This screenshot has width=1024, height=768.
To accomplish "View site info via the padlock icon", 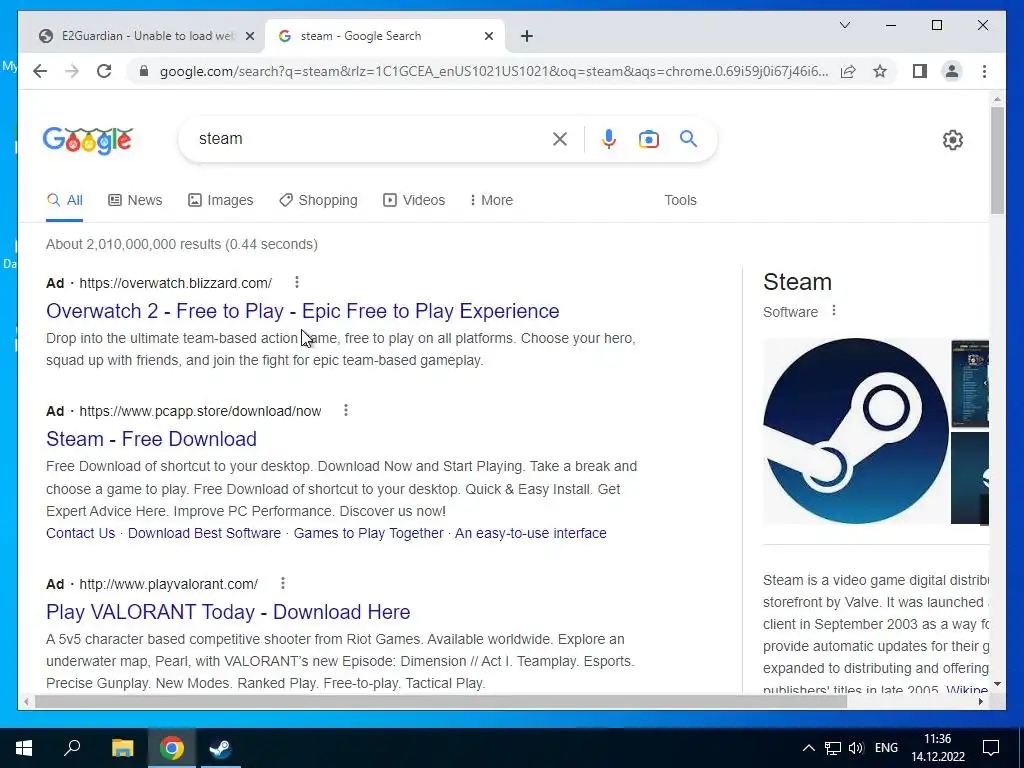I will pyautogui.click(x=144, y=71).
